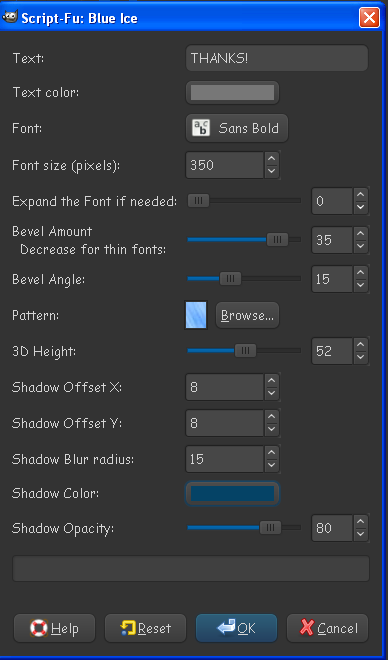Increase Bevel Amount value with up arrow
The image size is (388, 660).
pos(361,234)
